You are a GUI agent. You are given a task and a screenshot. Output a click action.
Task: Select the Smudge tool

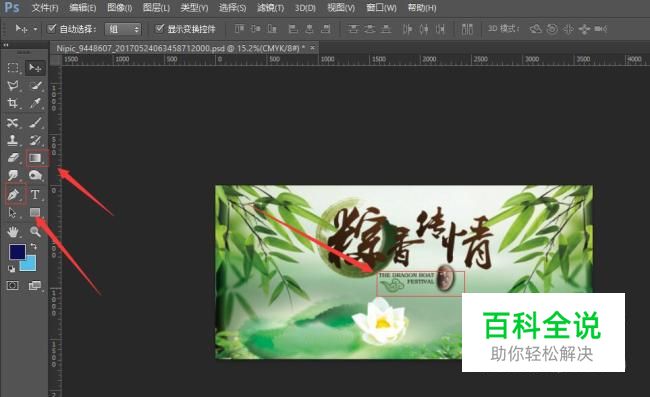tap(13, 175)
